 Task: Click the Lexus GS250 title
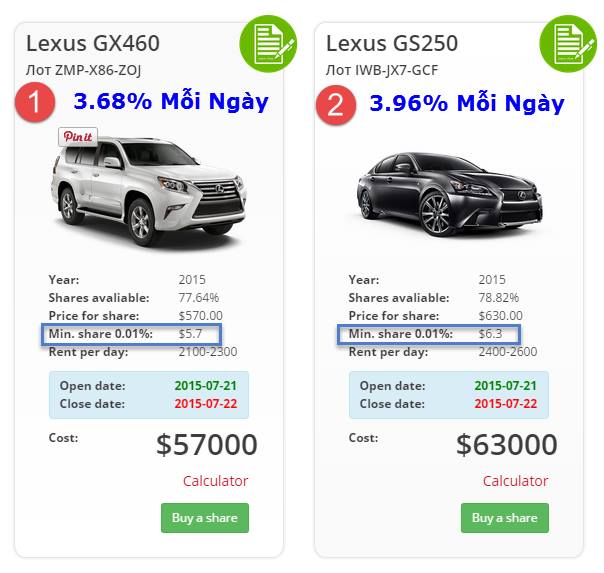tap(392, 43)
